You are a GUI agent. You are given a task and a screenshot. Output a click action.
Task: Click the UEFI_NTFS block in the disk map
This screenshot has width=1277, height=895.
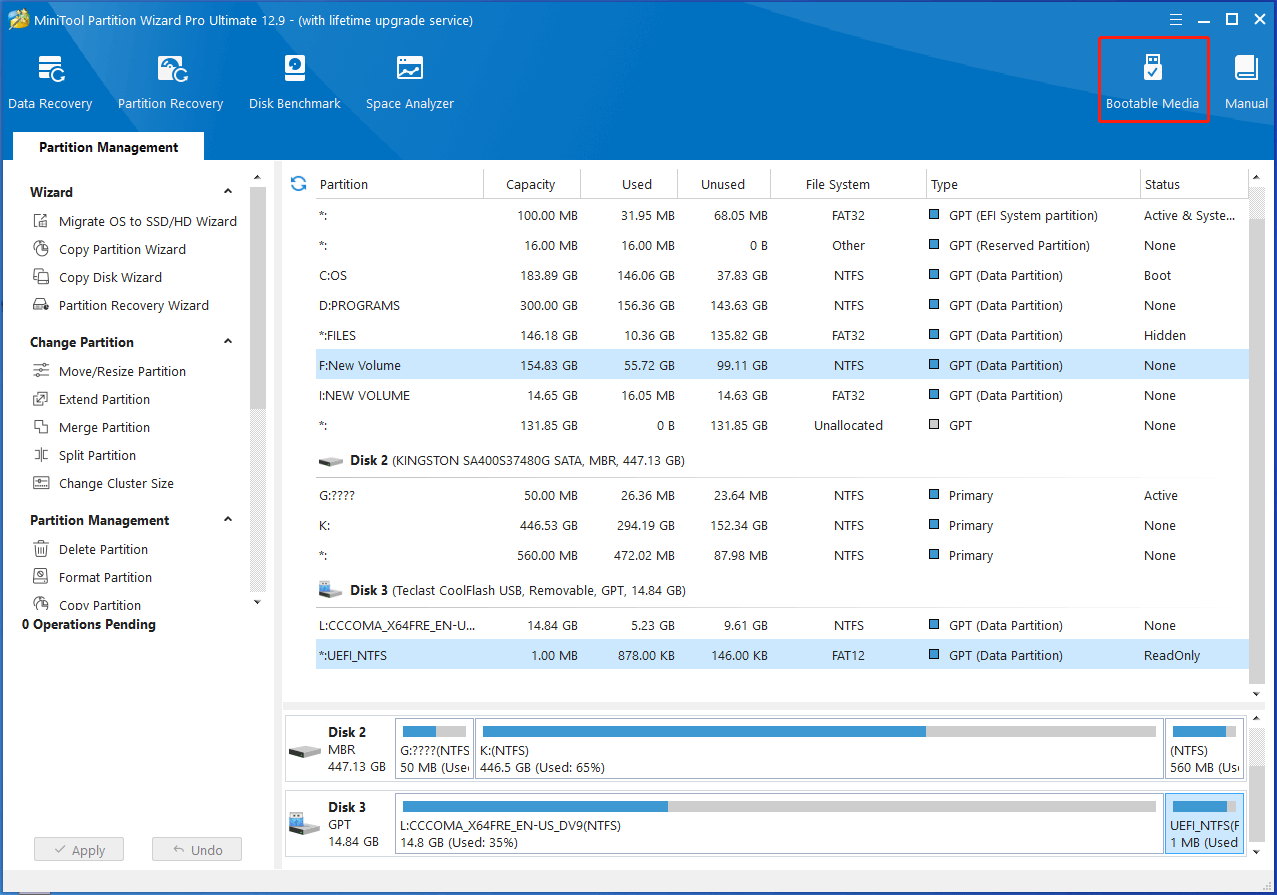click(x=1204, y=824)
